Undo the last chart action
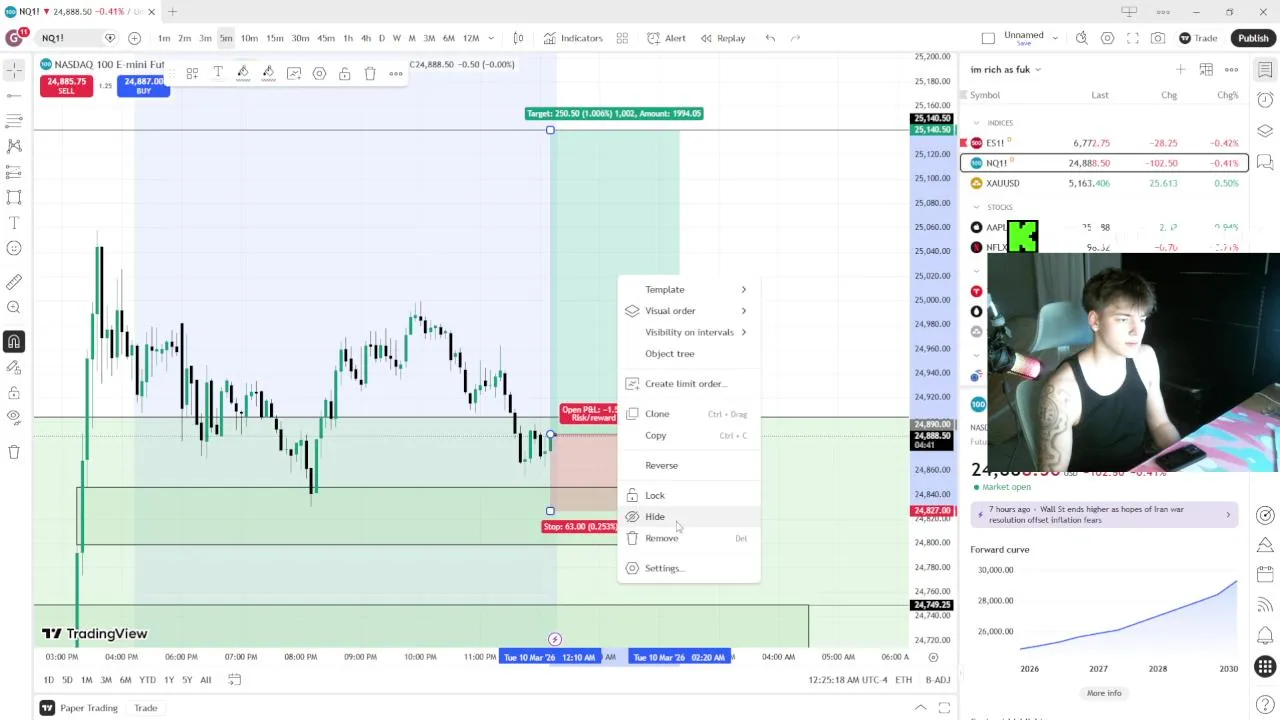The width and height of the screenshot is (1280, 720). (770, 38)
